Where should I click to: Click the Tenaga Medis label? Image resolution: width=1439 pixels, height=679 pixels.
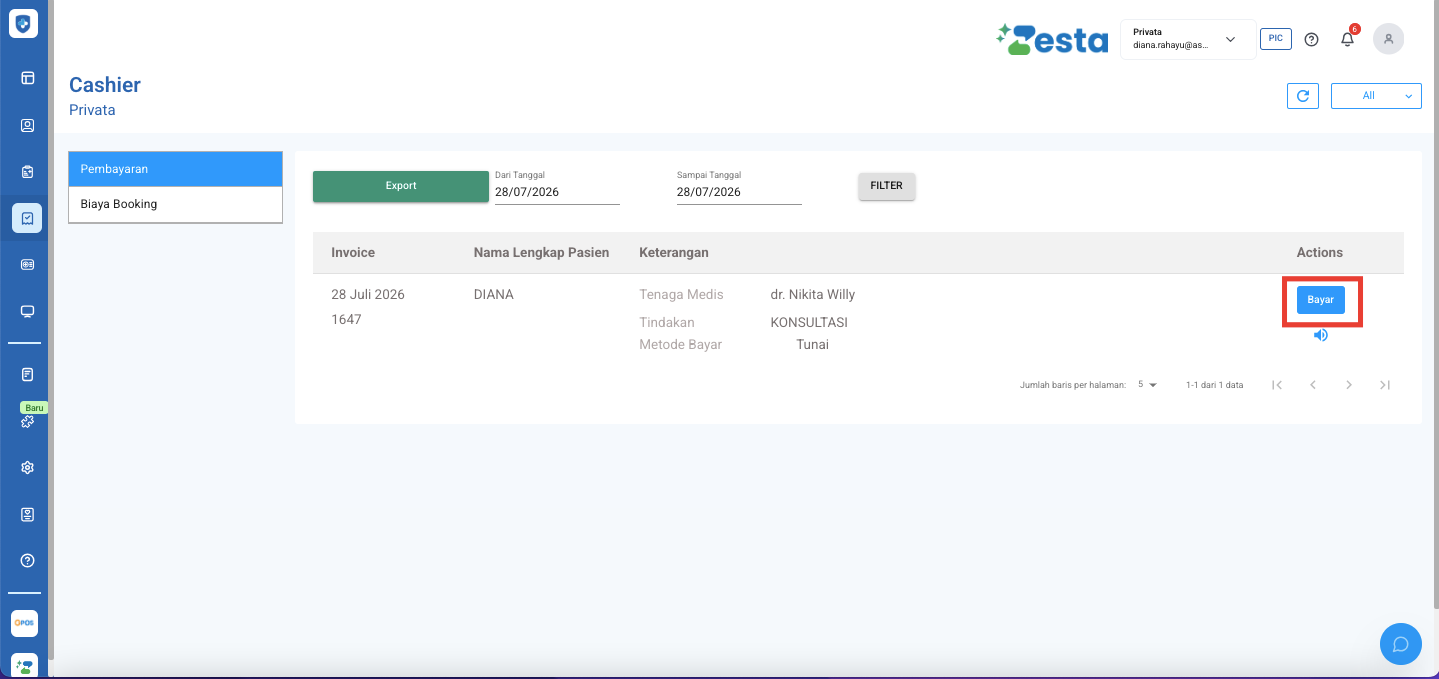681,295
